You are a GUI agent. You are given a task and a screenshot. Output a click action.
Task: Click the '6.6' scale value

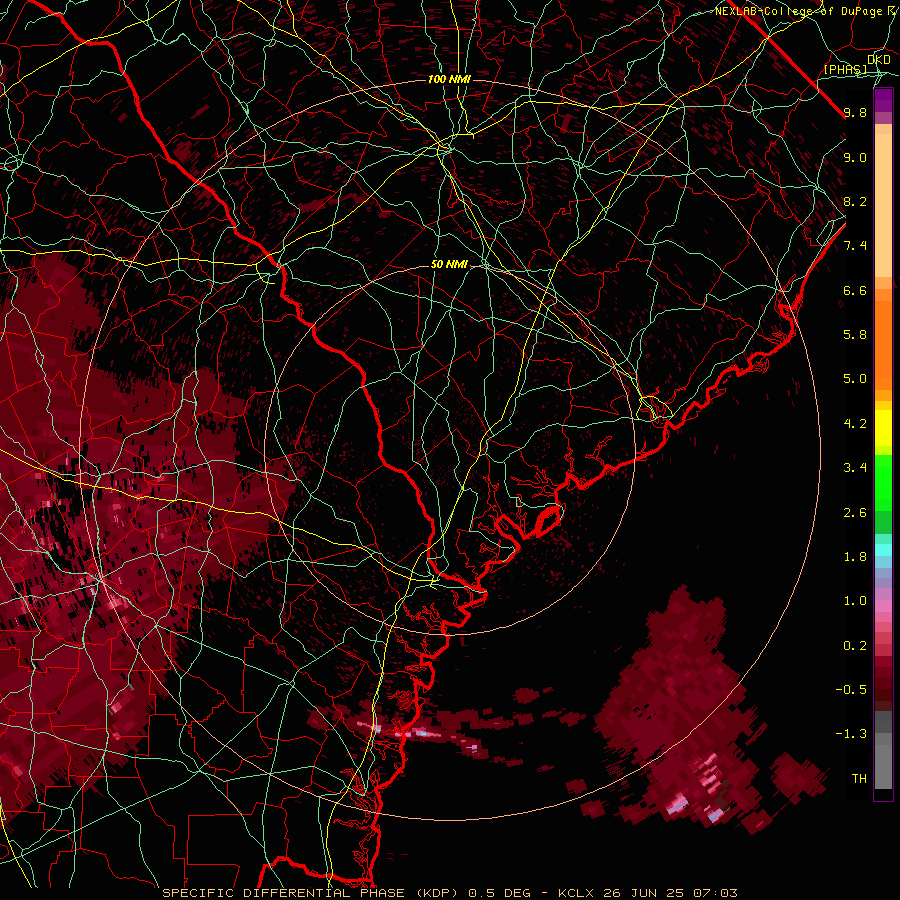pyautogui.click(x=855, y=291)
